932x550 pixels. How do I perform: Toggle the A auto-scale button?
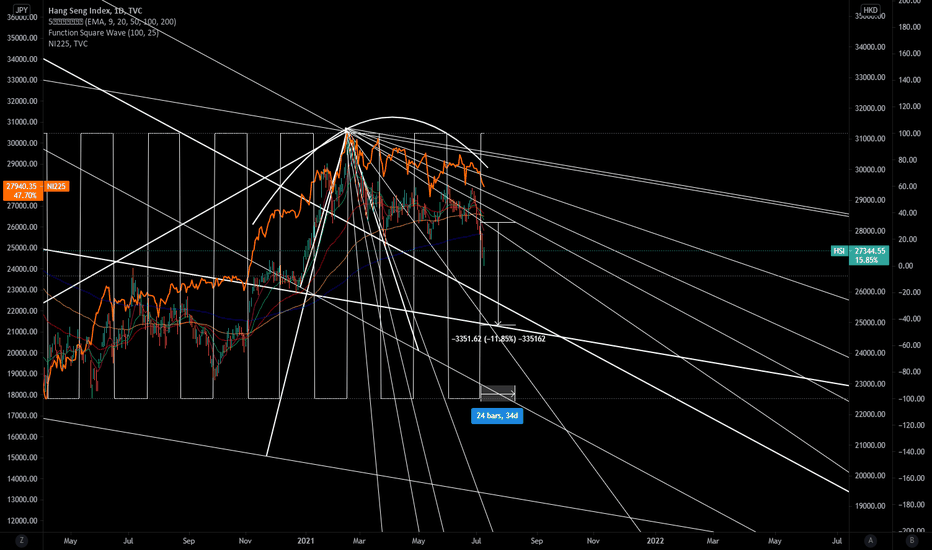pyautogui.click(x=870, y=540)
